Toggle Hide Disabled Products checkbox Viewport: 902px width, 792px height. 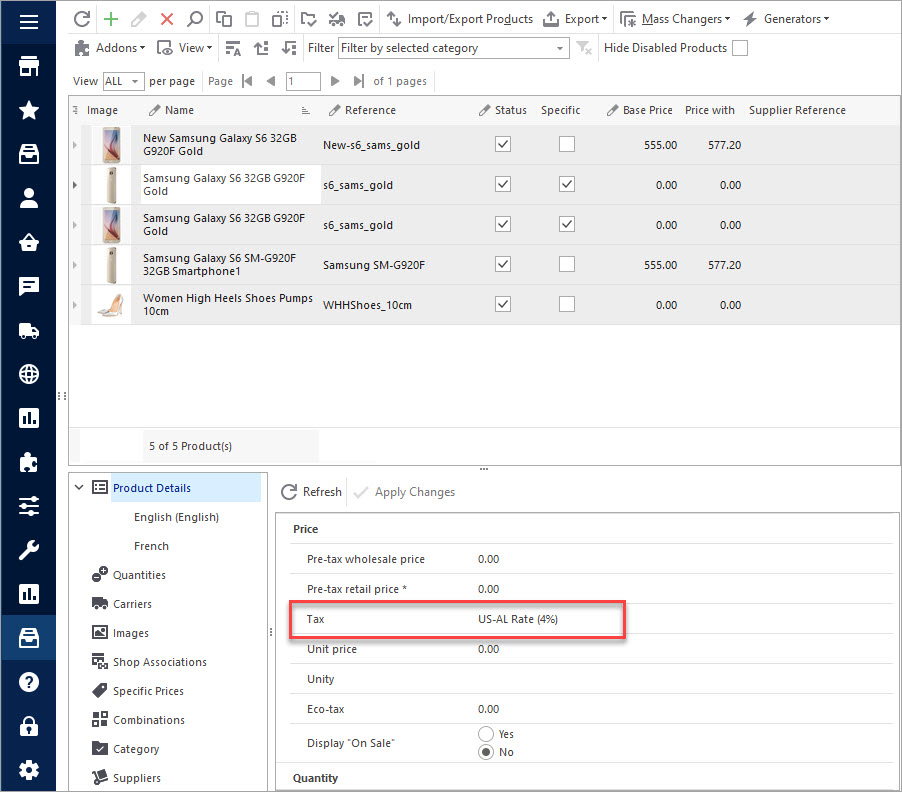click(740, 48)
